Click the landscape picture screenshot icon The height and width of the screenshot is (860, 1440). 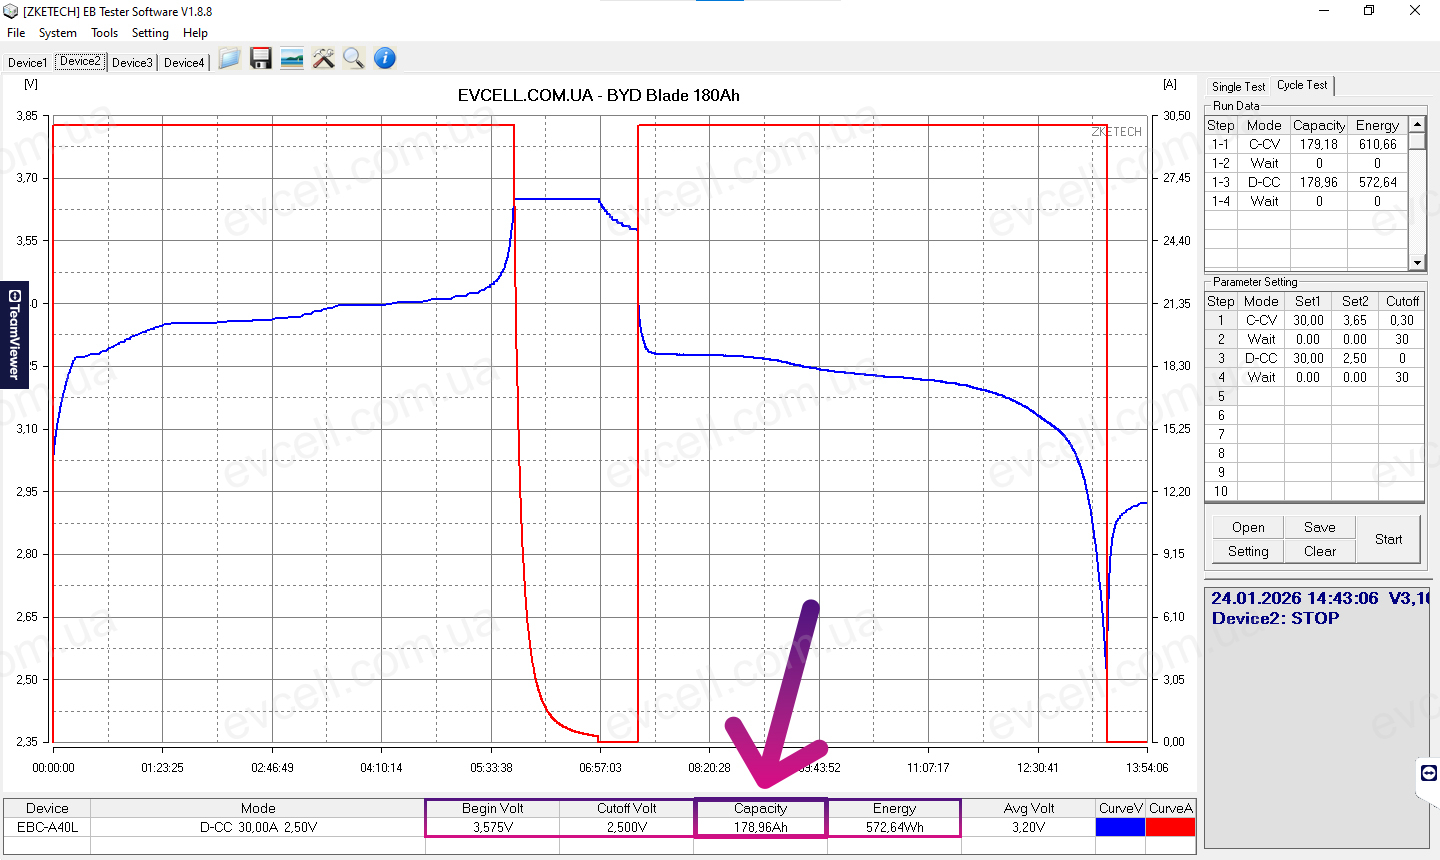[x=292, y=59]
